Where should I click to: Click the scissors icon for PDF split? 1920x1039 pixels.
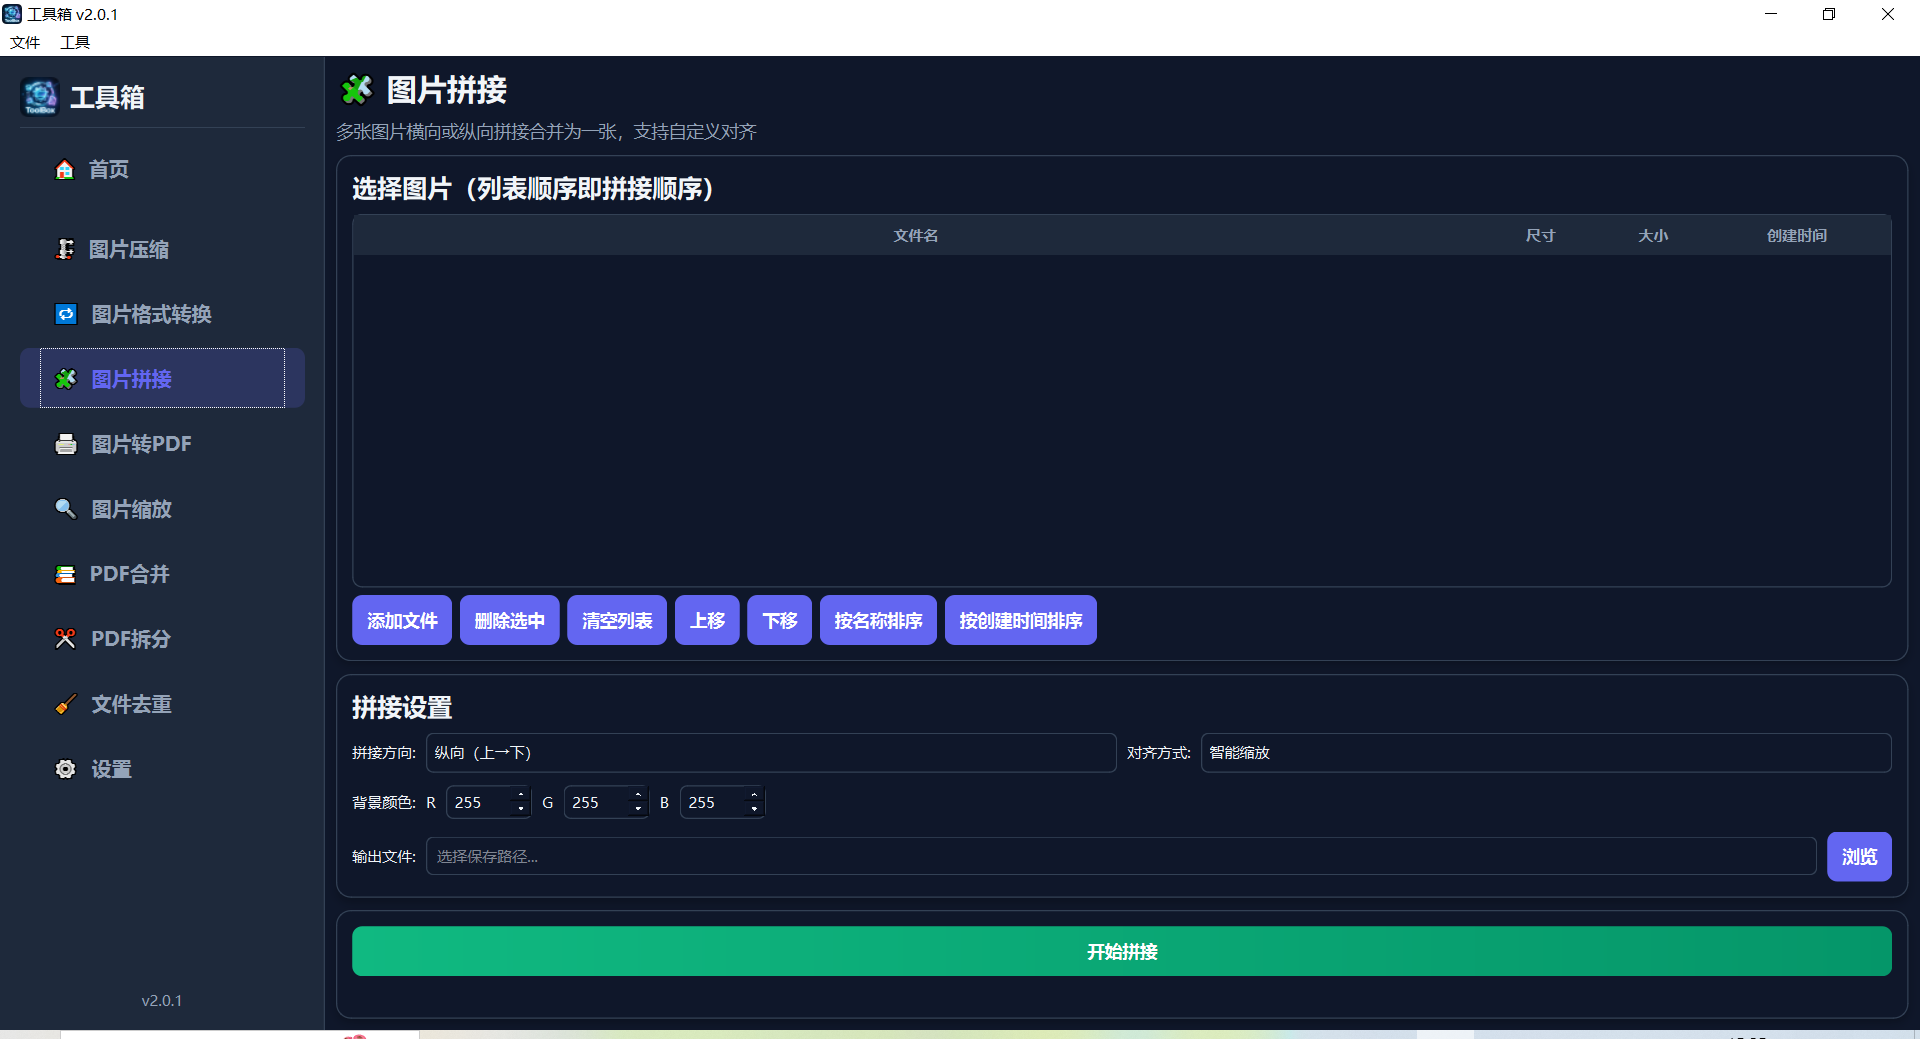65,639
